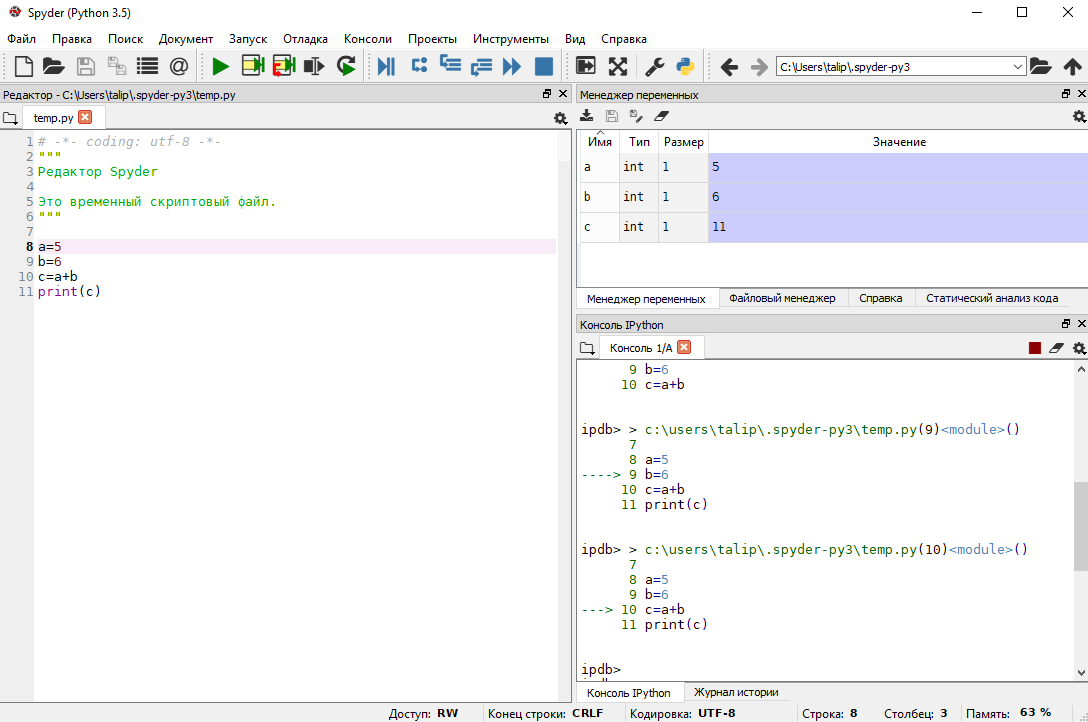Viewport: 1088px width, 722px height.
Task: Open the editor pane options gear menu
Action: (560, 118)
